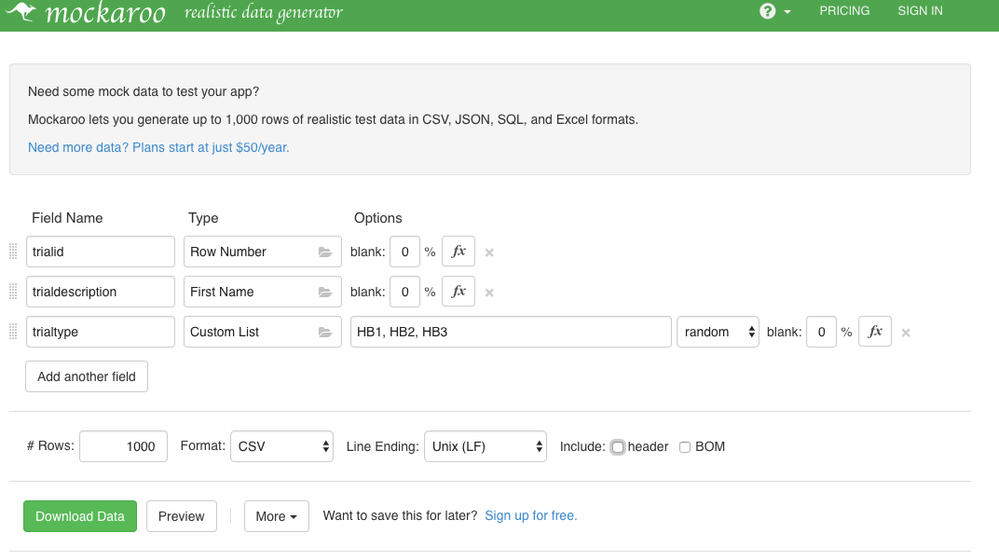The width and height of the screenshot is (999, 559).
Task: Open the Format CSV dropdown
Action: 282,446
